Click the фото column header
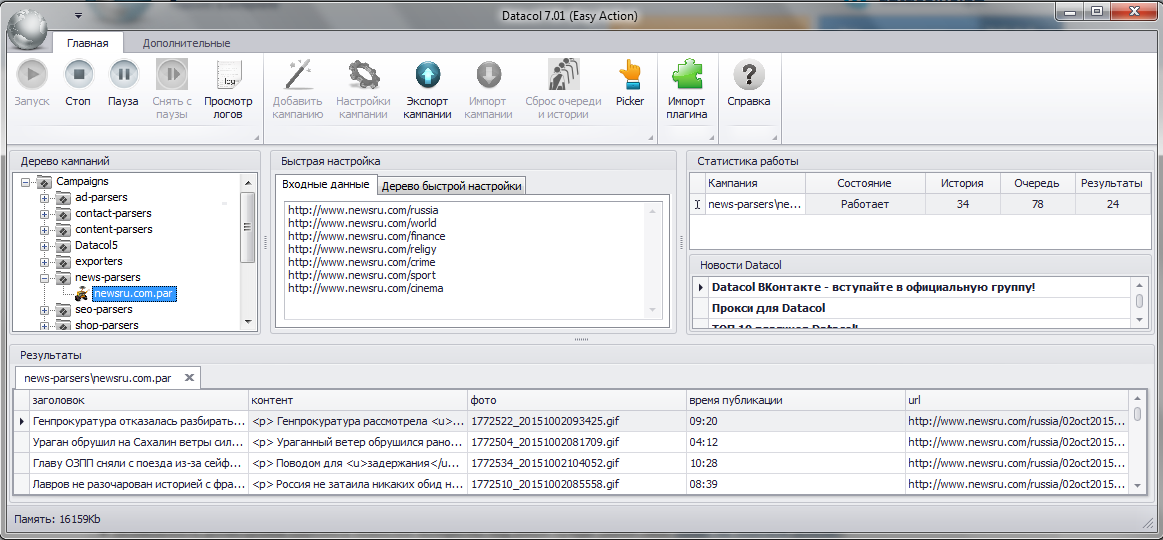Image resolution: width=1163 pixels, height=540 pixels. point(576,401)
